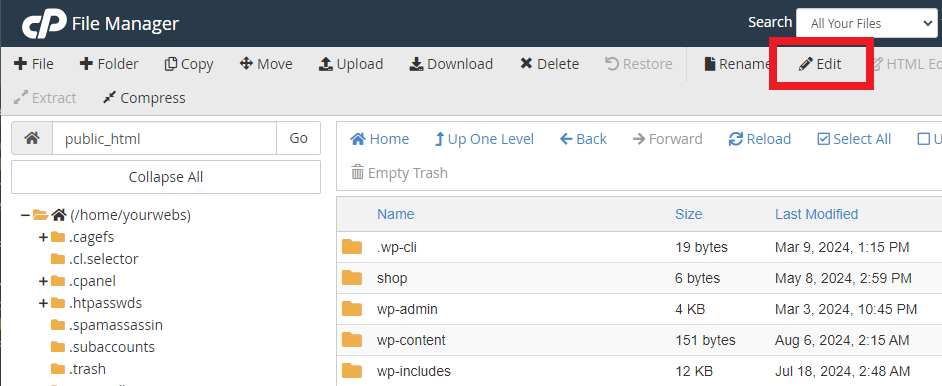Open the HTML Editor button
The width and height of the screenshot is (942, 386).
(906, 64)
